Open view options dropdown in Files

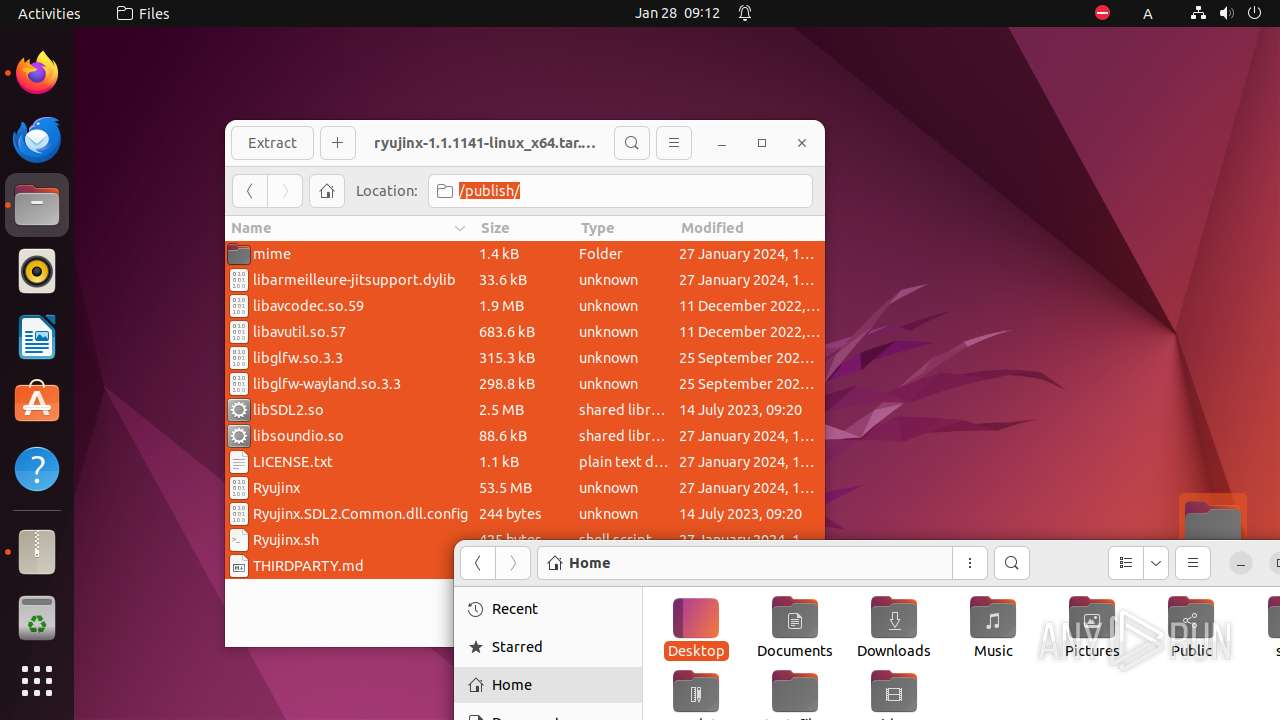[x=1156, y=563]
